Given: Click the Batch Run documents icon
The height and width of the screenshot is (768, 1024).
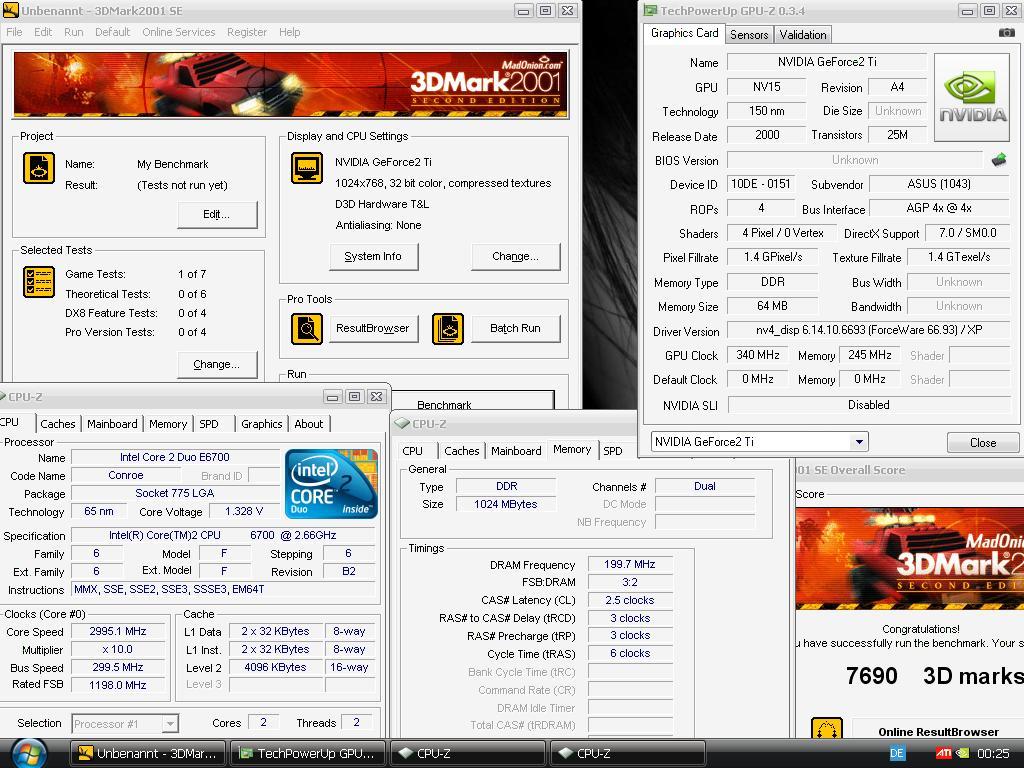Looking at the screenshot, I should tap(448, 329).
